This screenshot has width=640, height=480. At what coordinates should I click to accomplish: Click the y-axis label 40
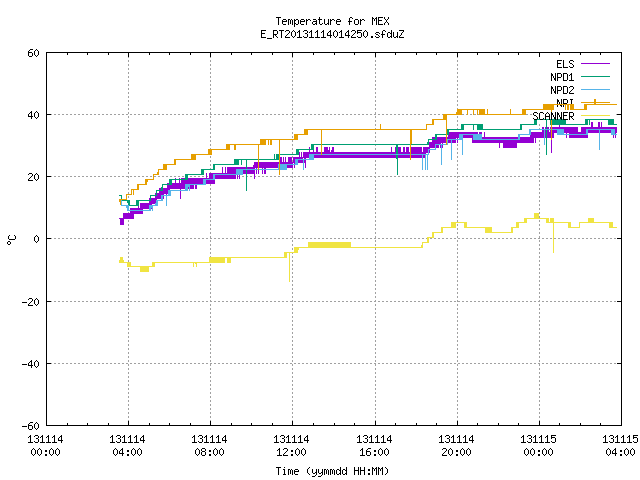point(33,115)
